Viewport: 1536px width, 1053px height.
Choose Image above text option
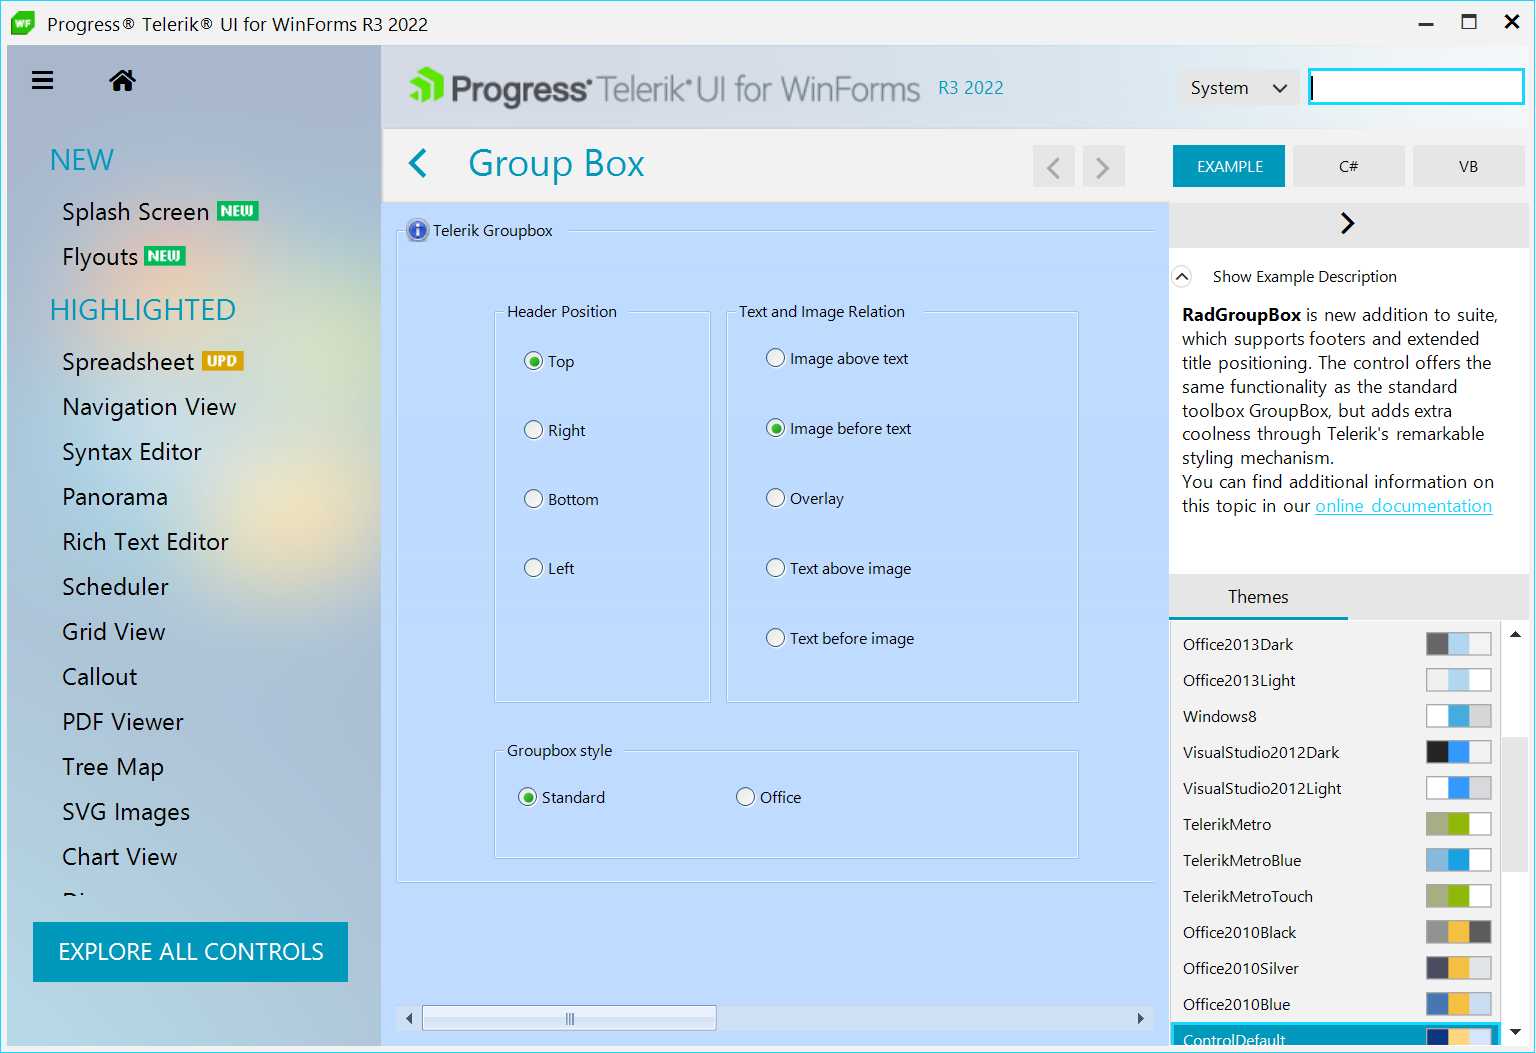click(837, 358)
